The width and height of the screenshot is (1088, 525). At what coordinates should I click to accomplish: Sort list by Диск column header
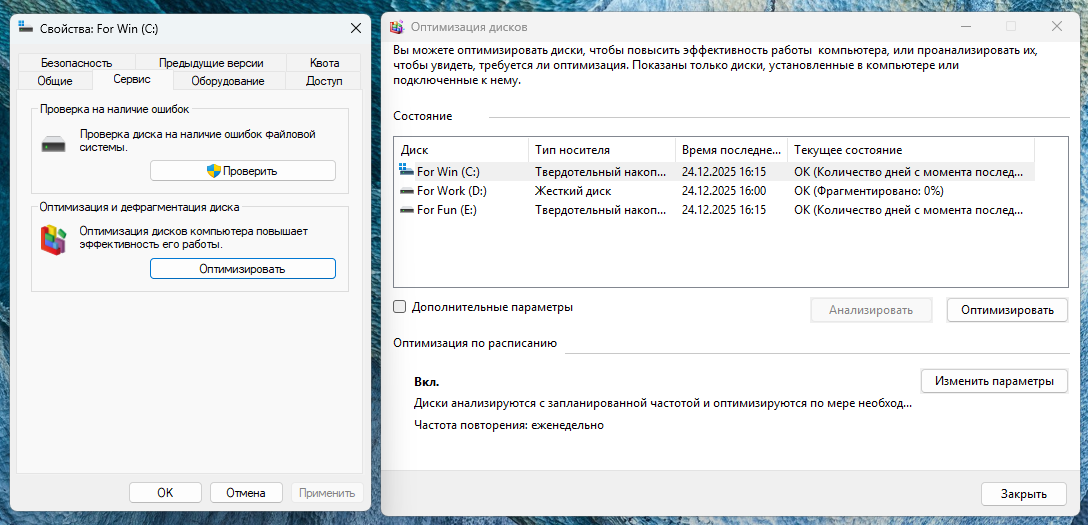coord(460,150)
